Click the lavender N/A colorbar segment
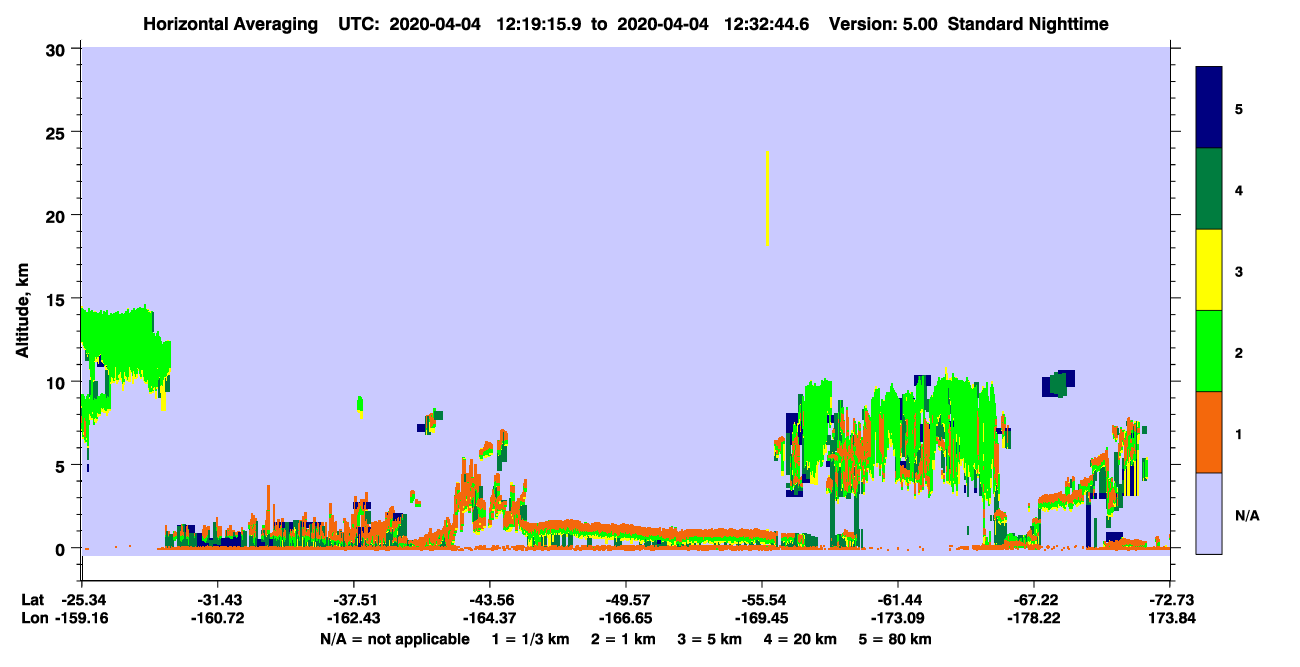The height and width of the screenshot is (667, 1300). [1209, 513]
